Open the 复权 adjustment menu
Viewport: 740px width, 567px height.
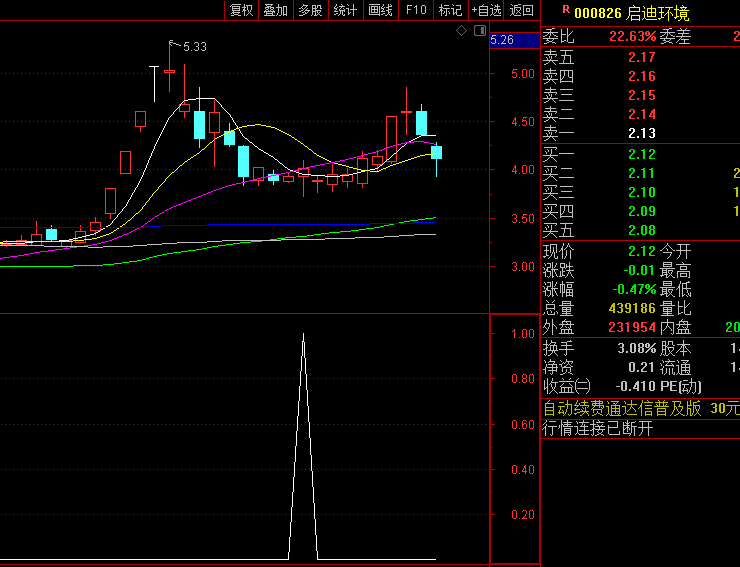(x=241, y=10)
